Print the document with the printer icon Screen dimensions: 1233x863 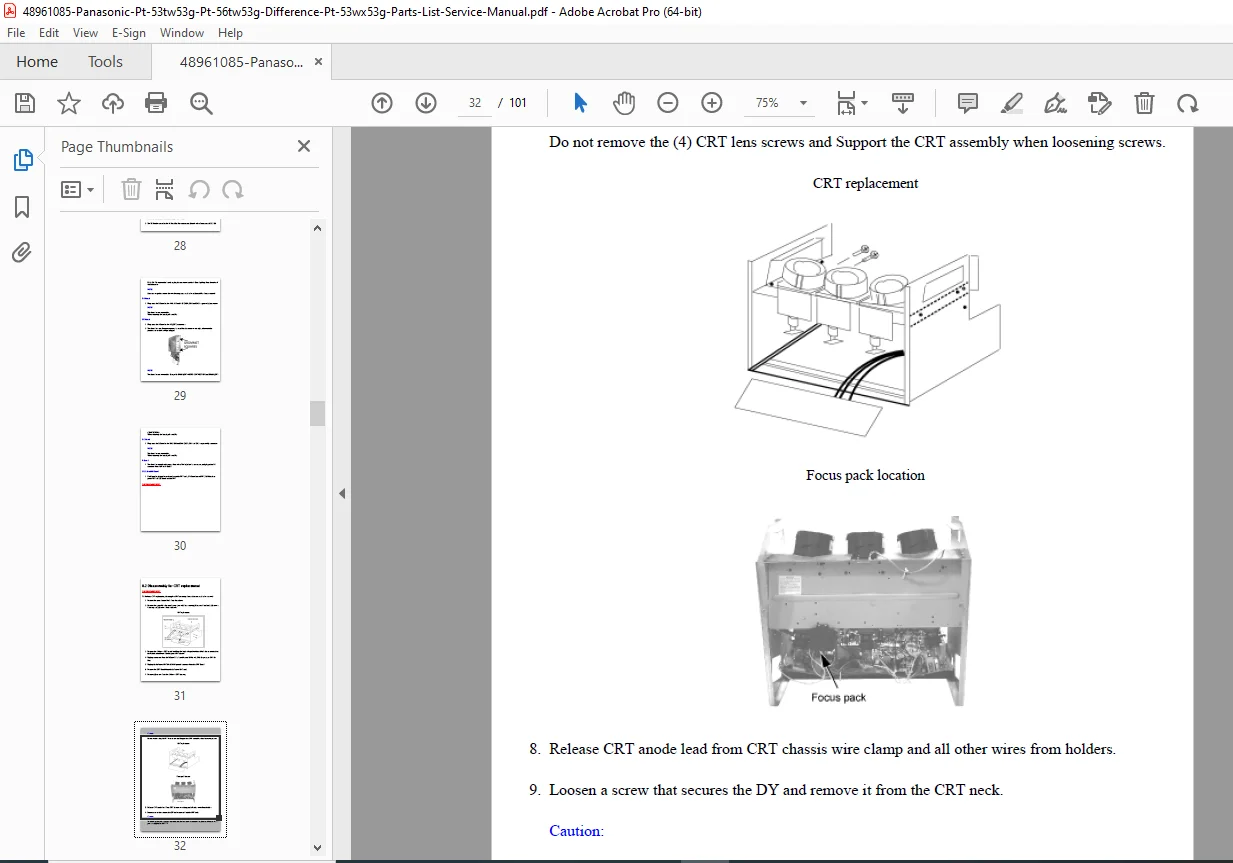156,103
